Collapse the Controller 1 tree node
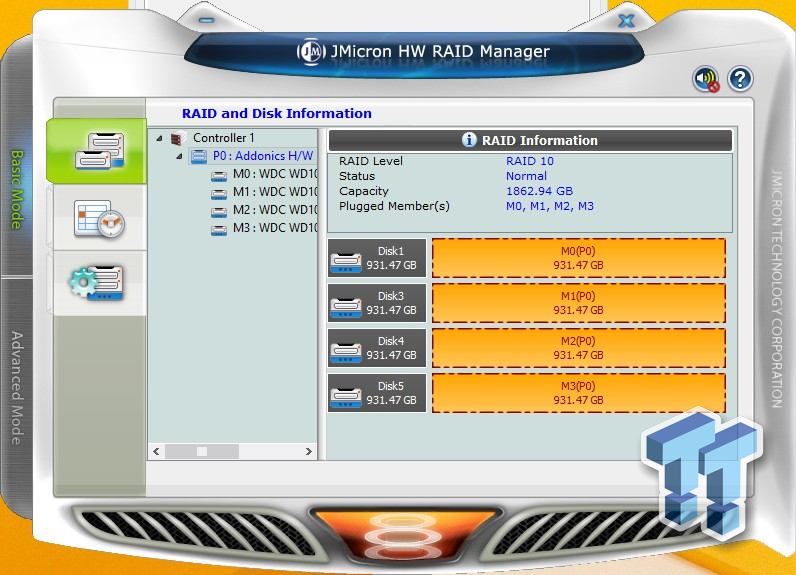 (x=160, y=138)
